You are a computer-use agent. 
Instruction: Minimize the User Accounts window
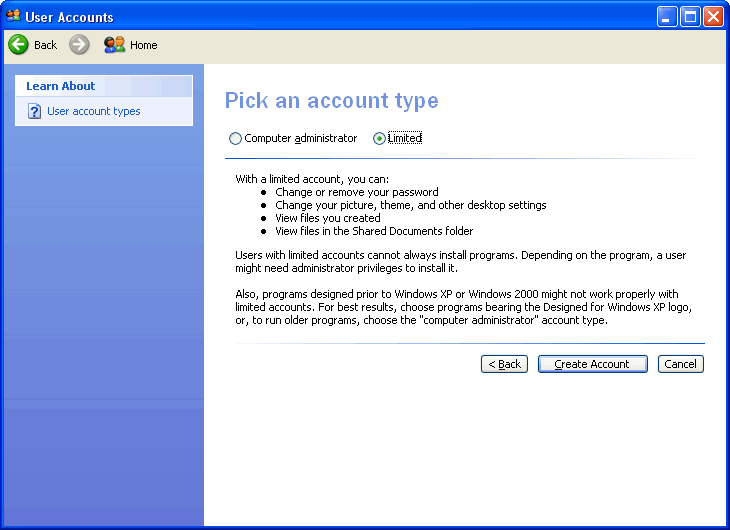(667, 17)
